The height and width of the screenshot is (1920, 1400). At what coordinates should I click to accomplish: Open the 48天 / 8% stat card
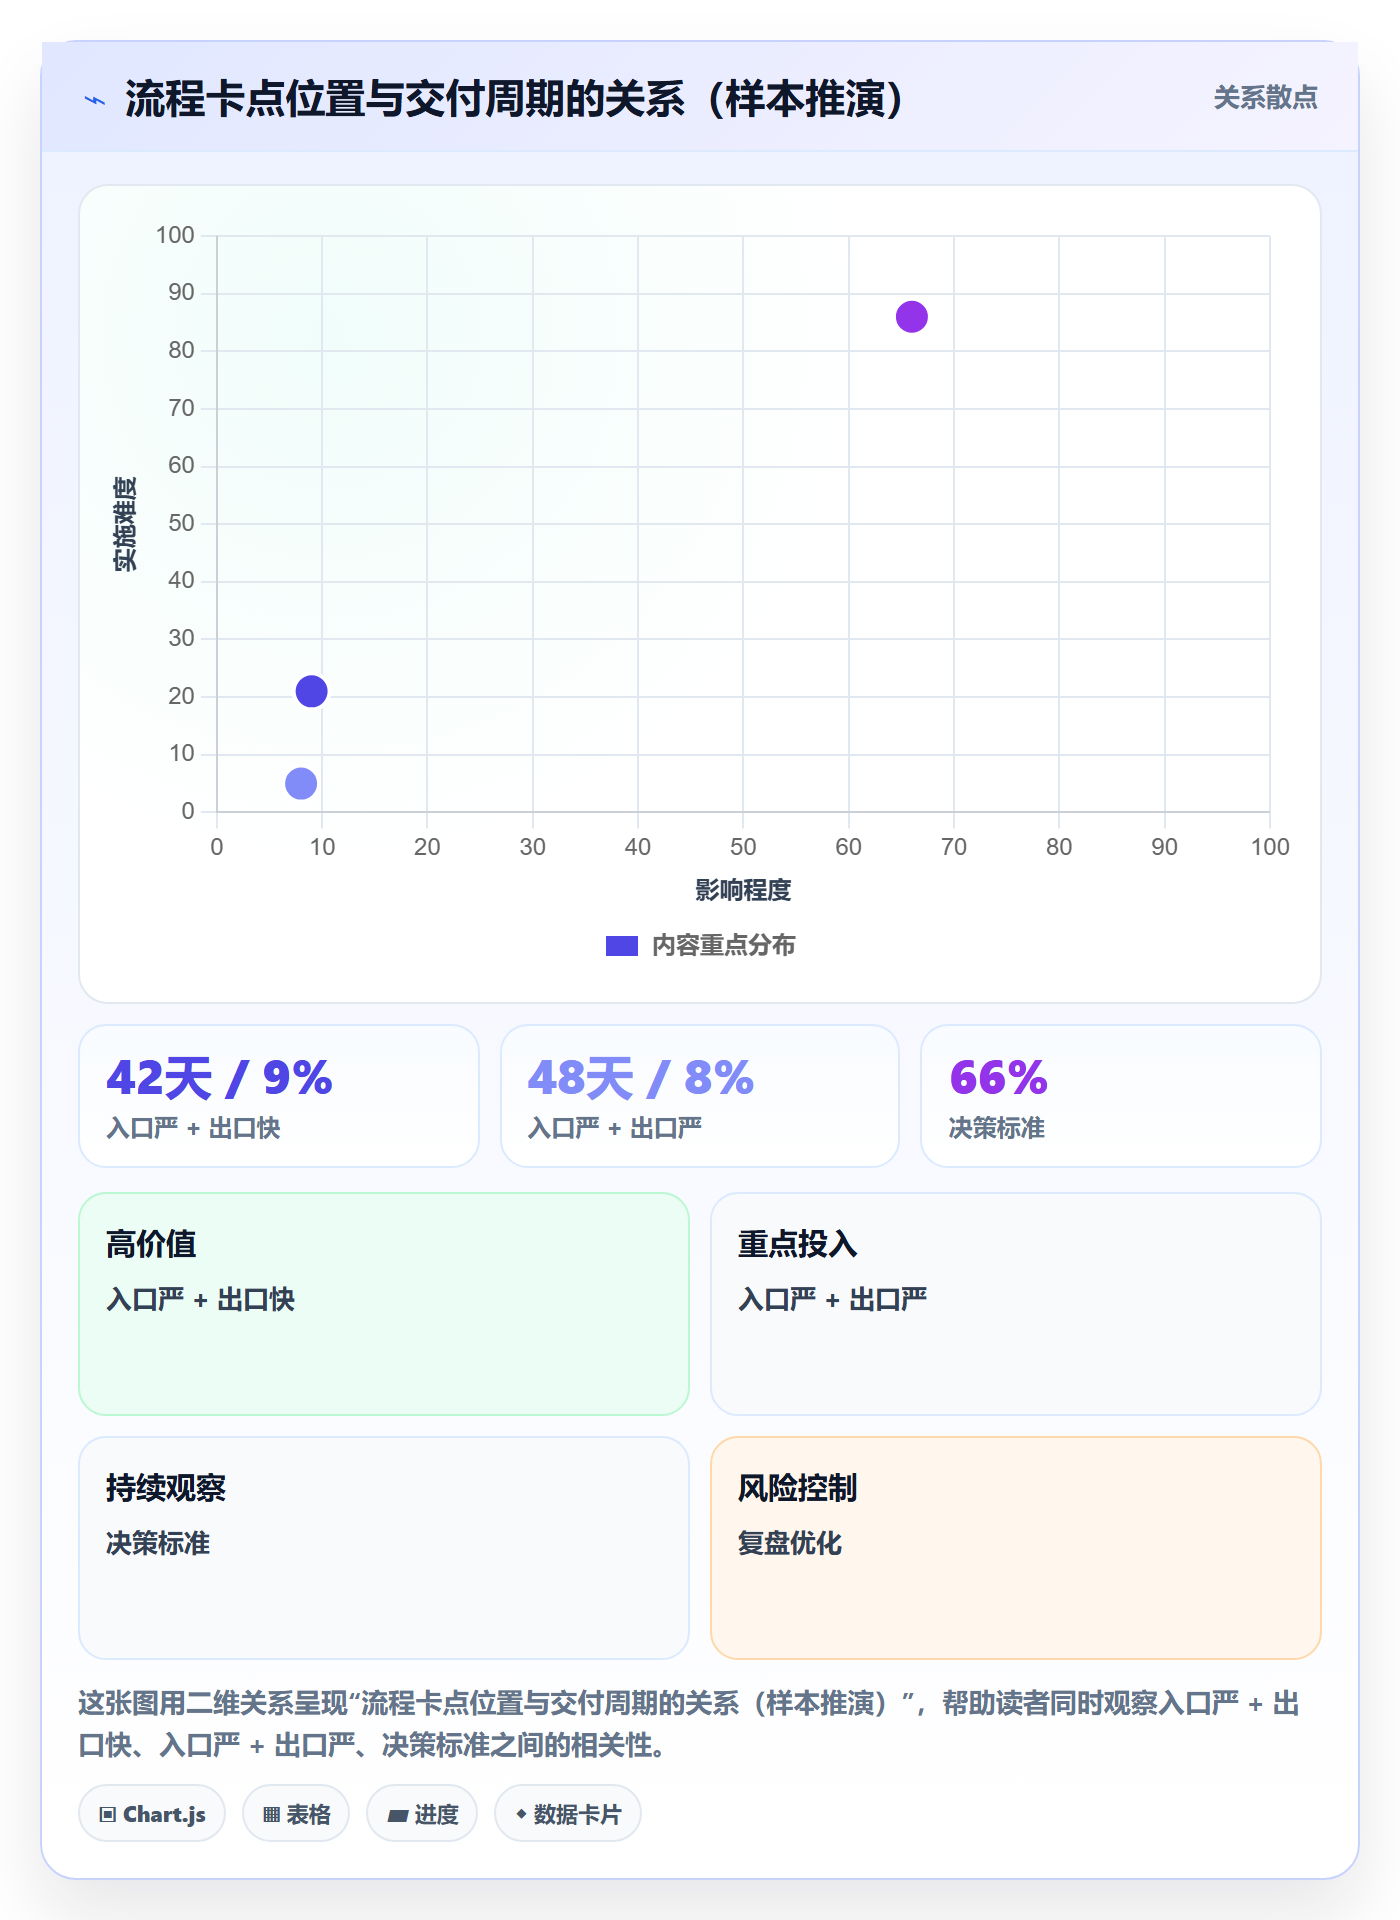coord(700,1096)
